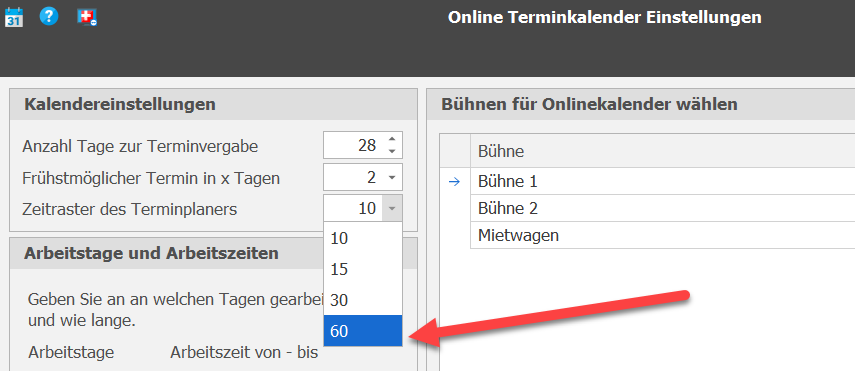Screen dimensions: 855x371
Task: Click the Anzahl Tage zur Terminvergabe label
Action: point(140,146)
